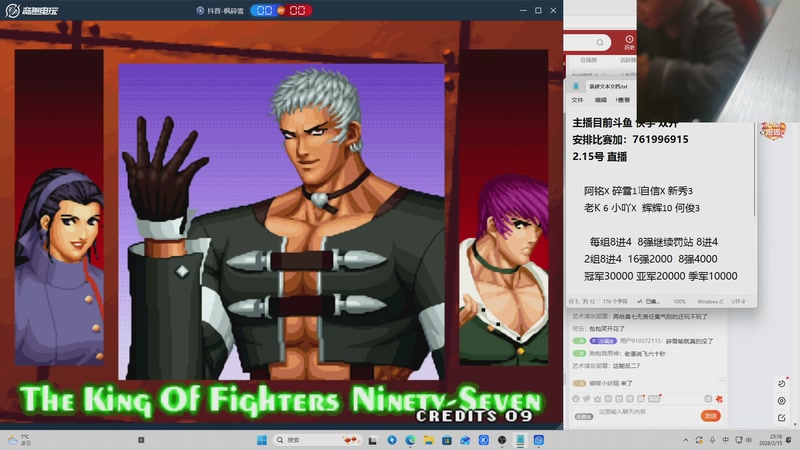Click the 高想电玩 logo in game window title bar
The height and width of the screenshot is (450, 800).
pos(32,10)
